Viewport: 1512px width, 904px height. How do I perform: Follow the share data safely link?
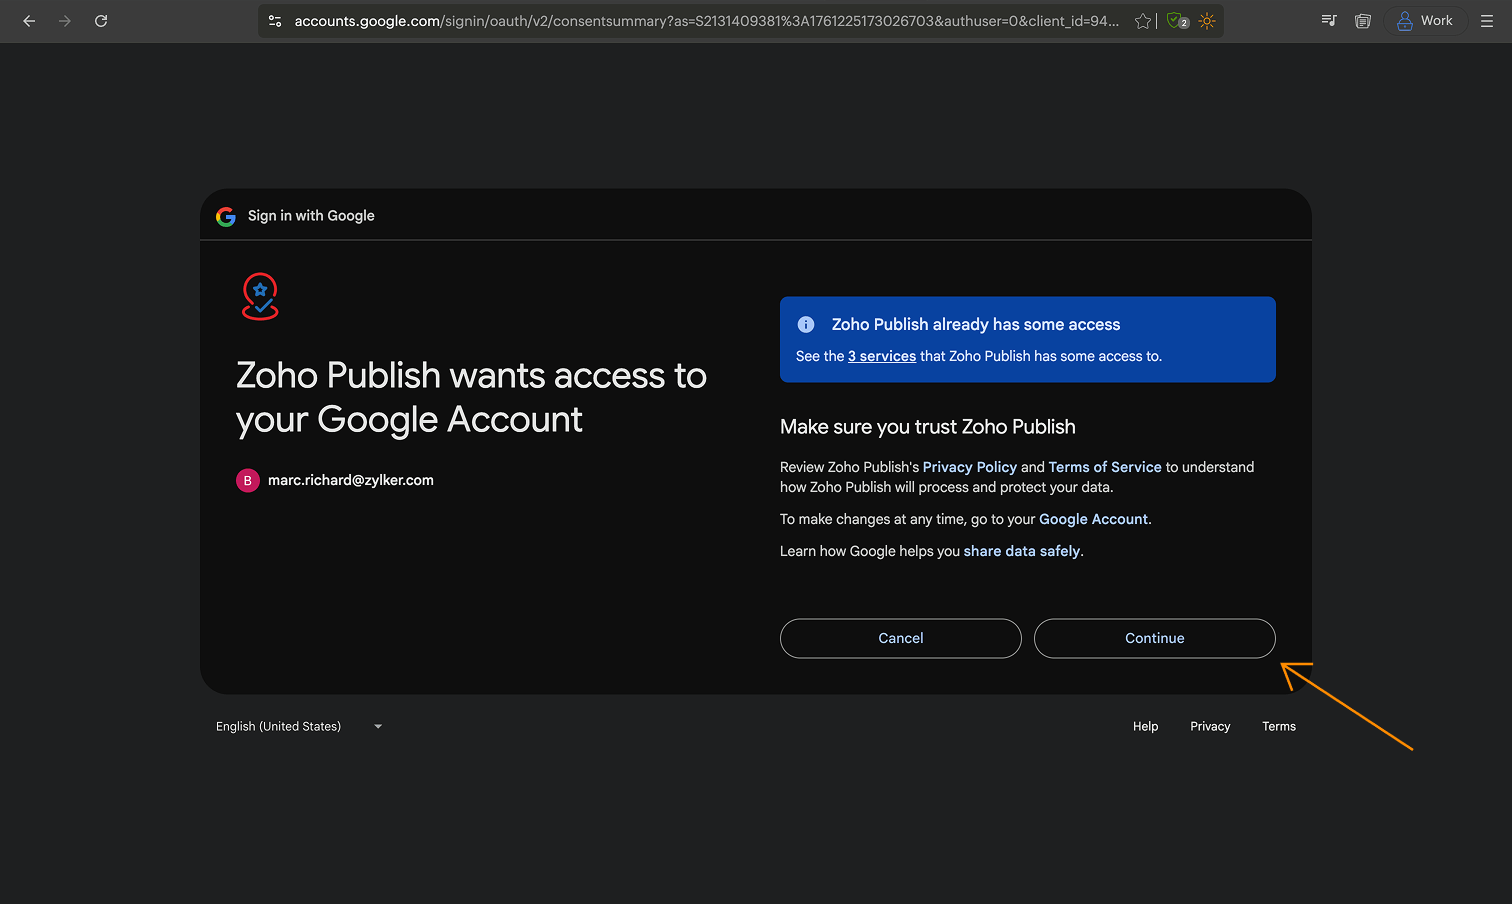1021,551
